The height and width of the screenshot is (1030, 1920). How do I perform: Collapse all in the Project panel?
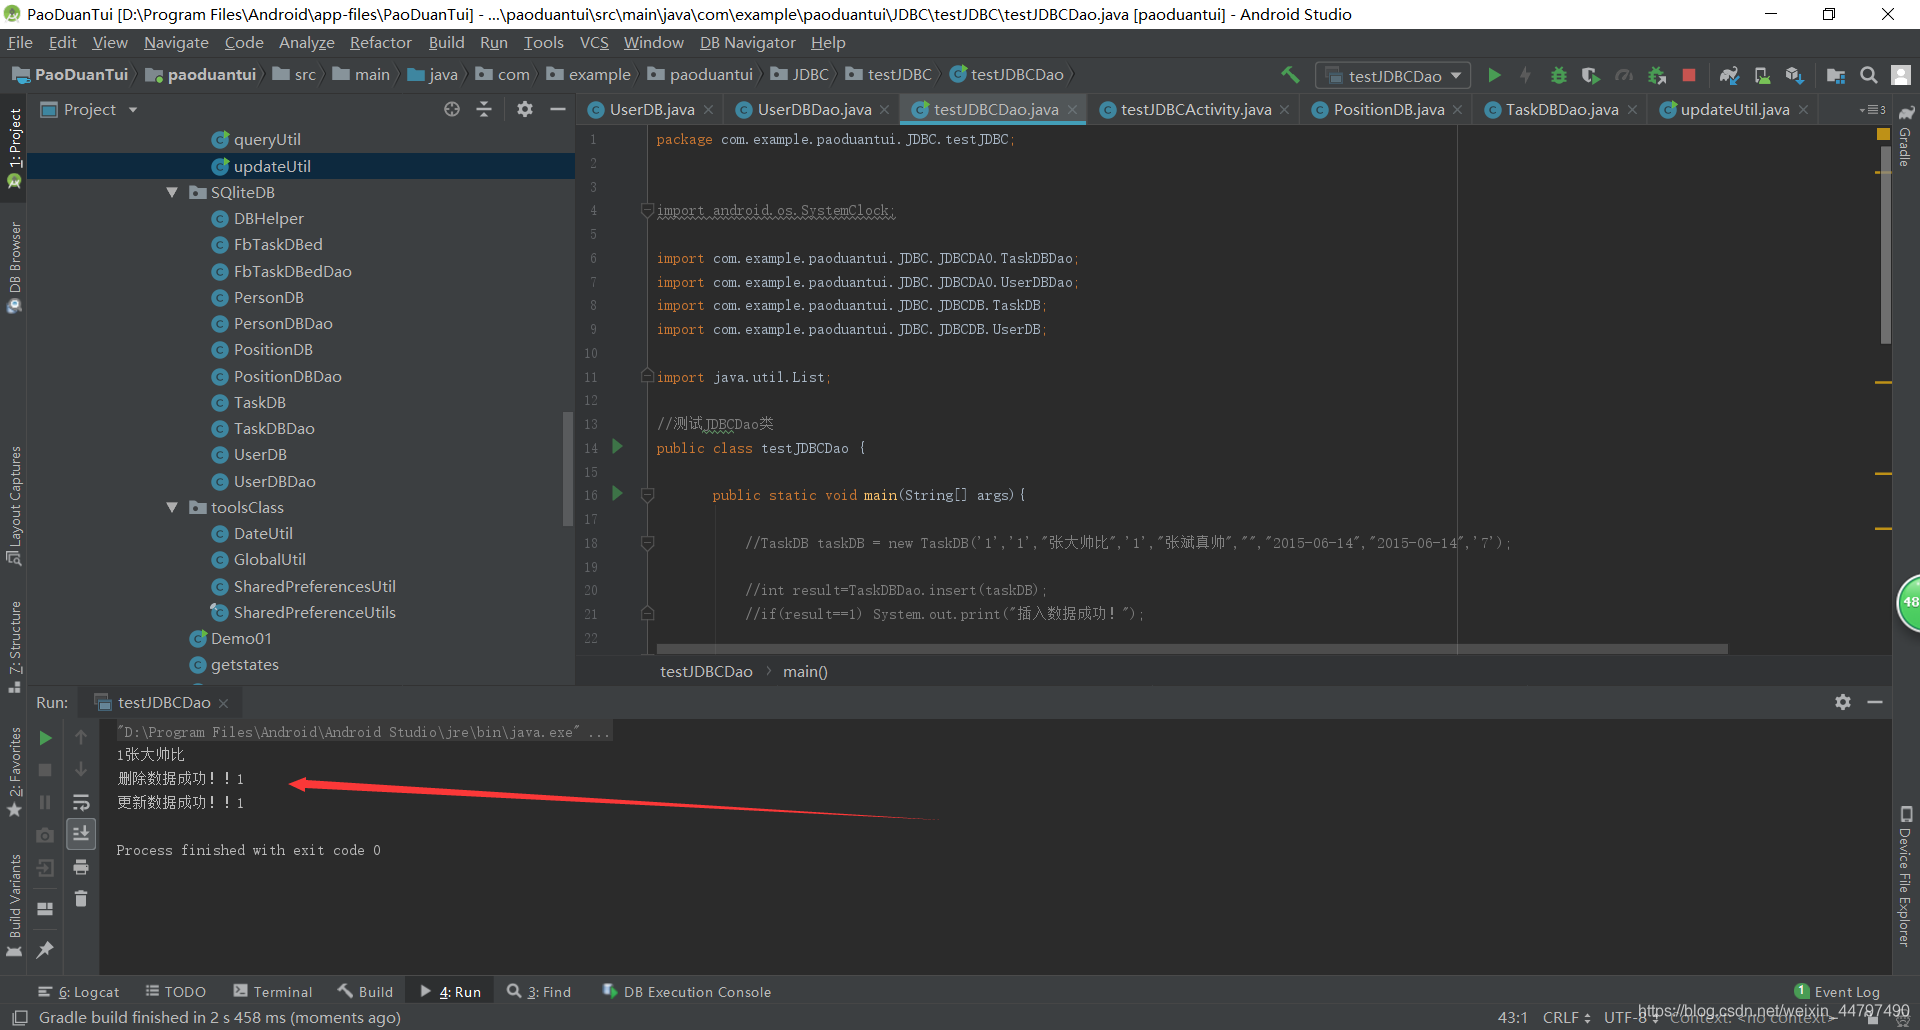[484, 109]
